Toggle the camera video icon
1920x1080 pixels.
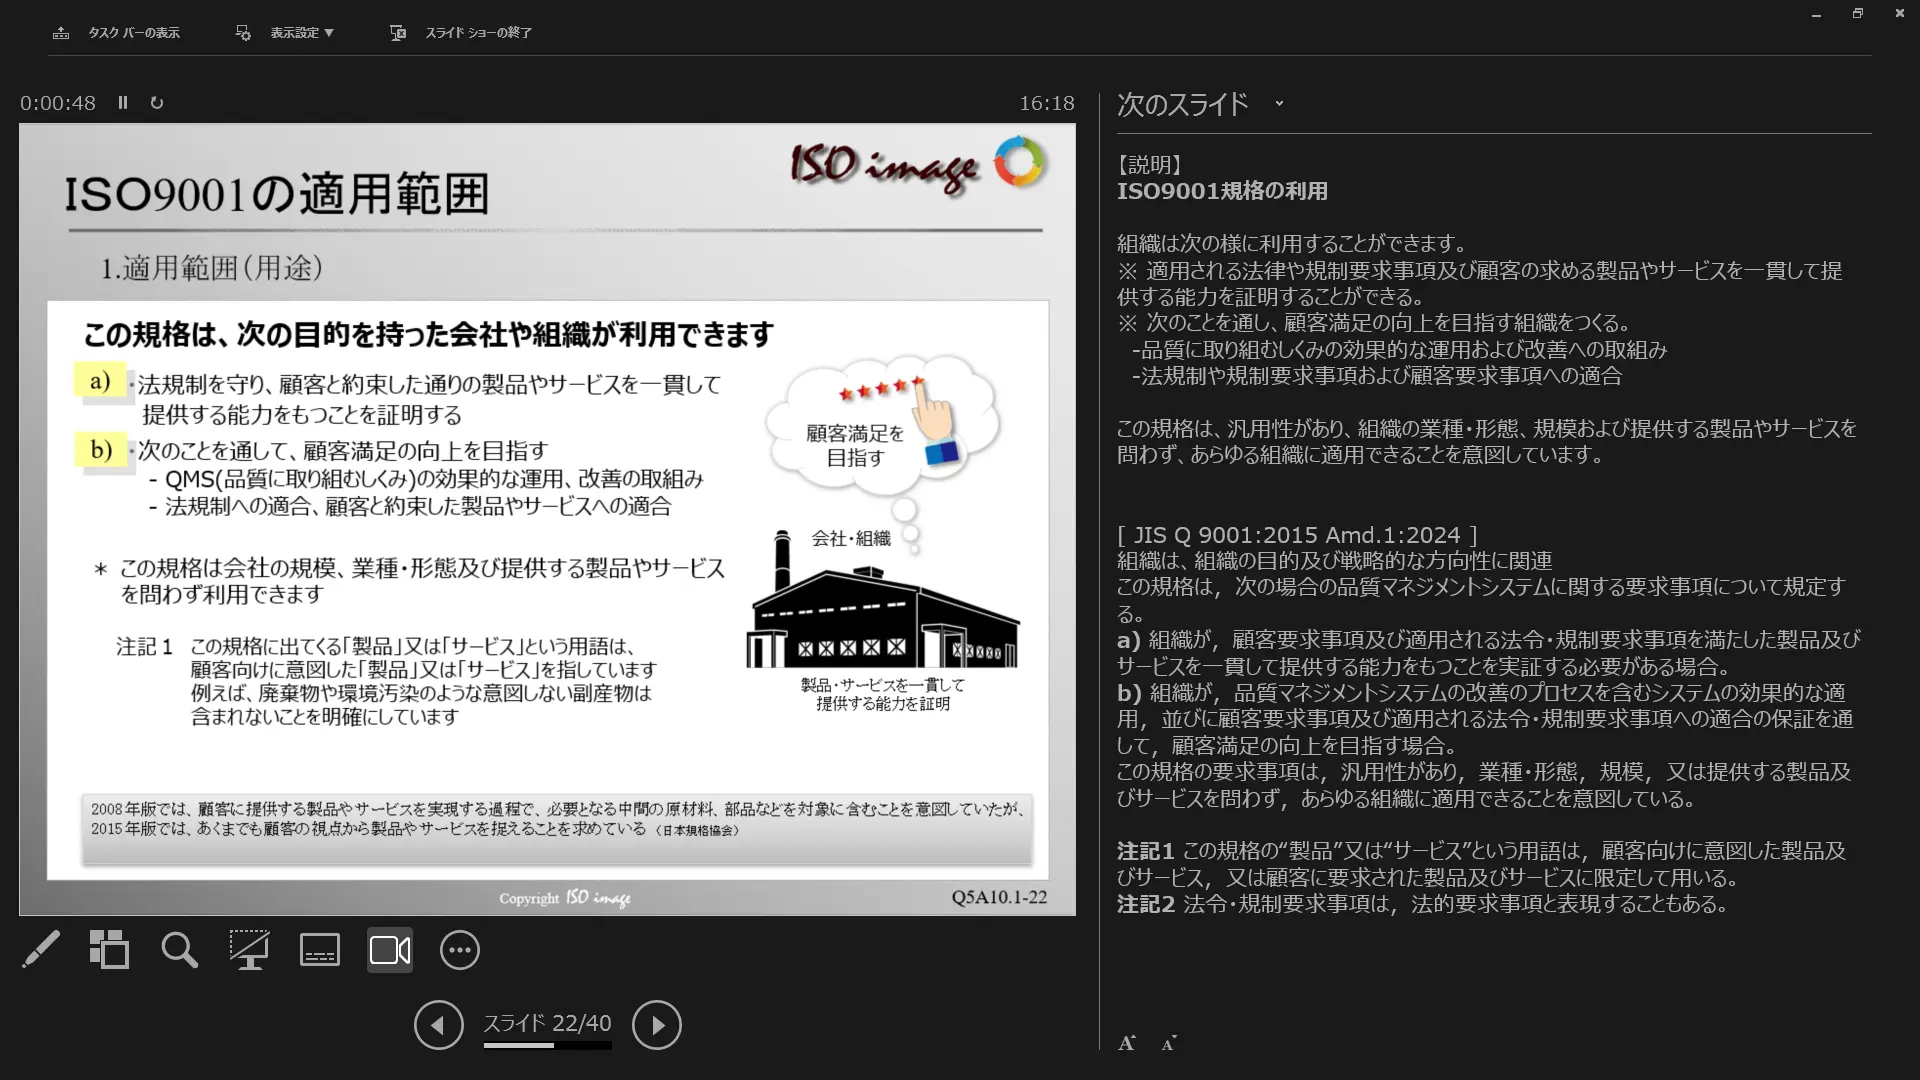coord(390,950)
